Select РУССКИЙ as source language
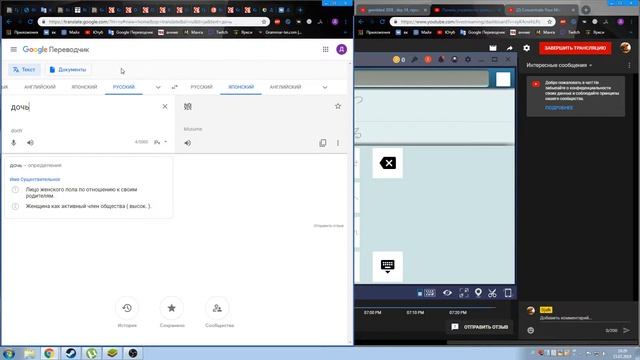This screenshot has height=360, width=640. 124,87
